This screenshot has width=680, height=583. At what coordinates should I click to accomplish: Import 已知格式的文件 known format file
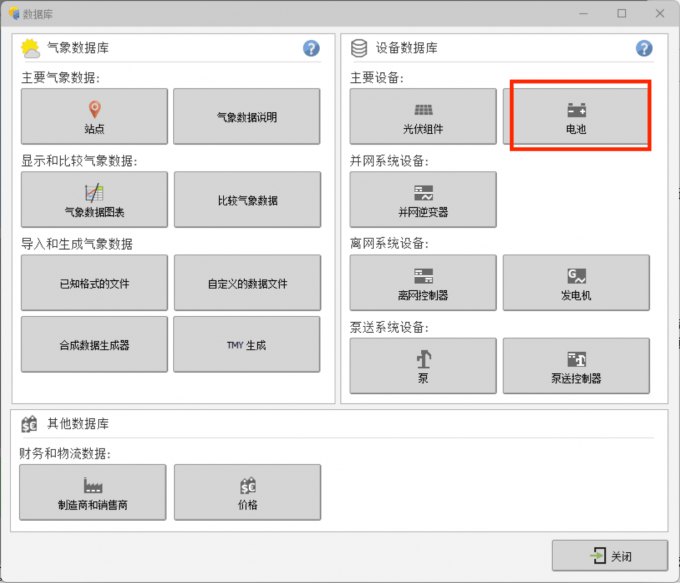click(94, 283)
